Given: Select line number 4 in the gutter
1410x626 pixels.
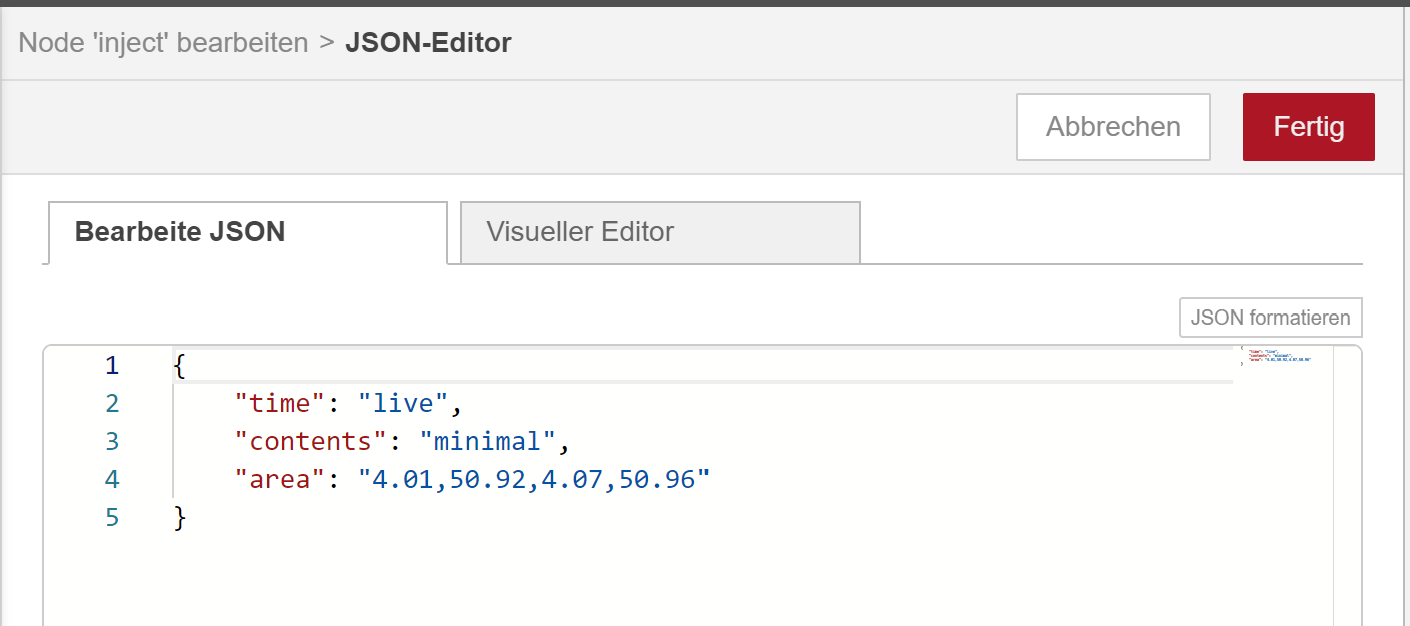Looking at the screenshot, I should (112, 480).
